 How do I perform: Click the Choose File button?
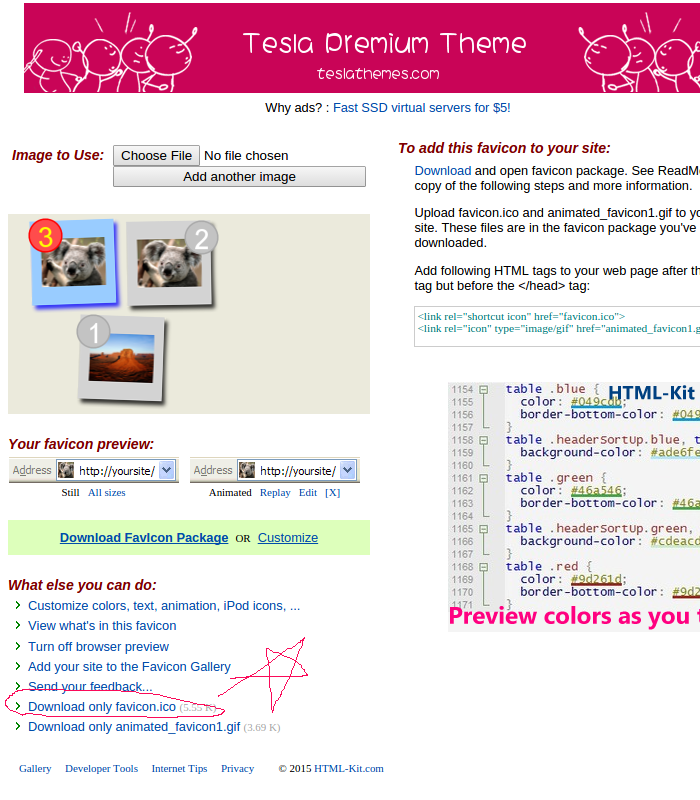click(x=156, y=156)
